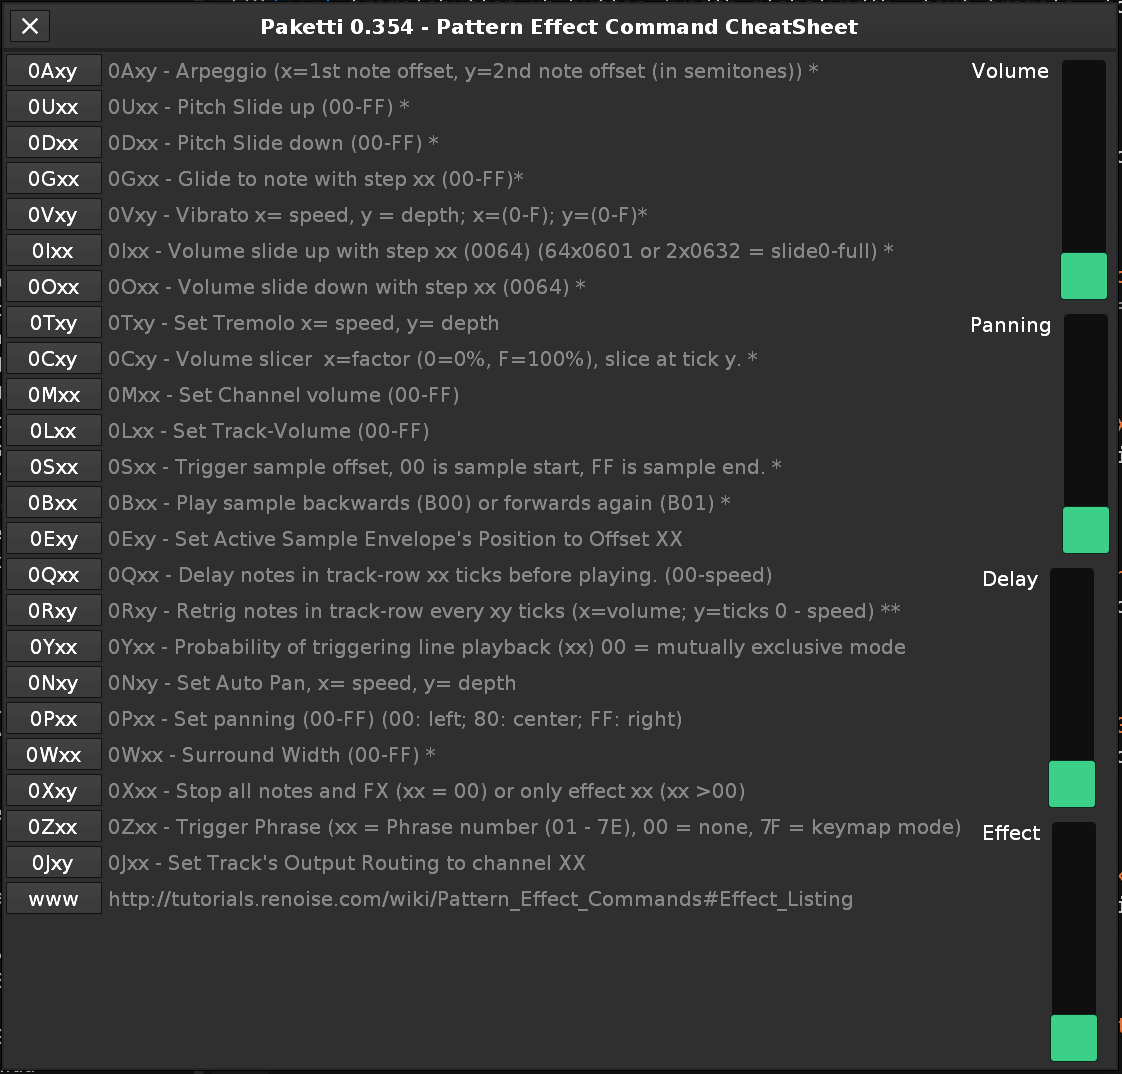Click the 0Bxx play backwards button
The image size is (1122, 1074).
point(54,503)
